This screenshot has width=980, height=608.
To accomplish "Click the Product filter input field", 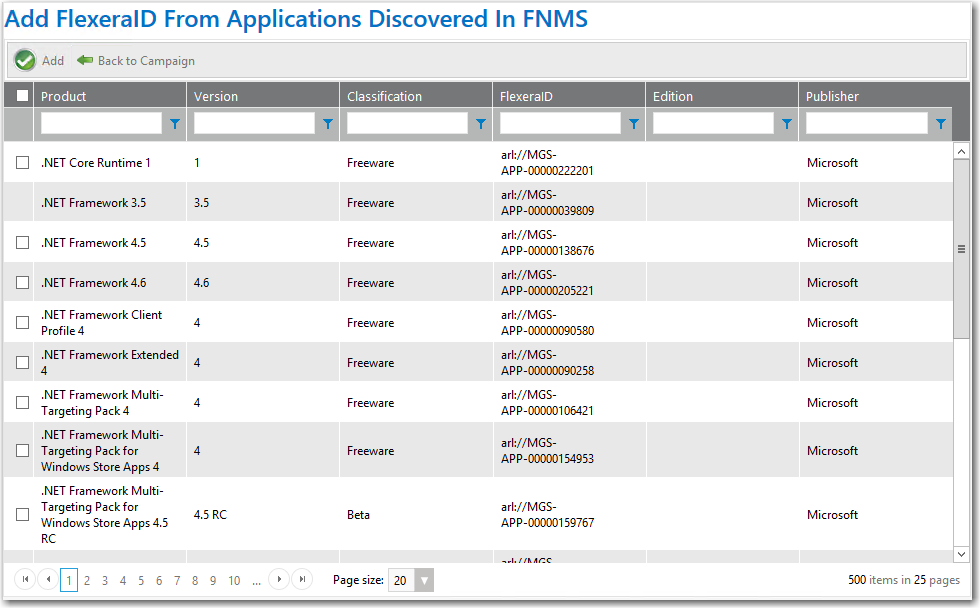I will (100, 124).
